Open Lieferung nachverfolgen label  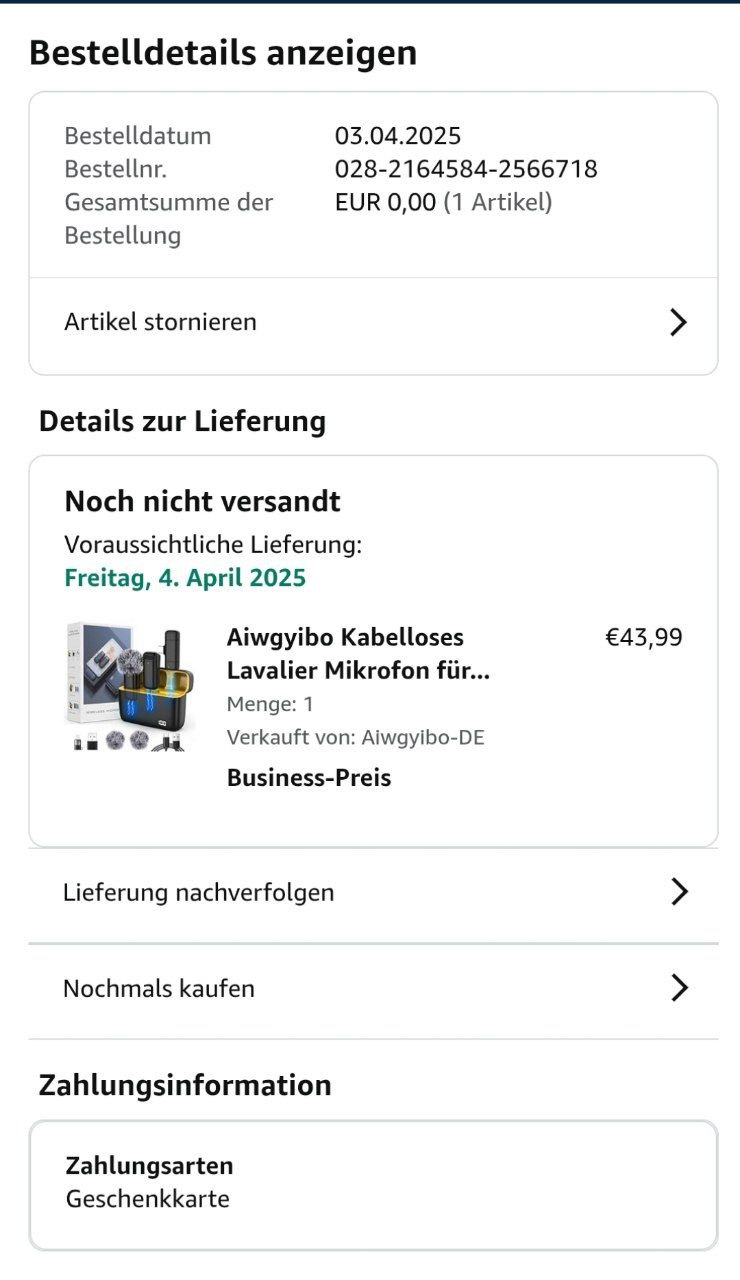pyautogui.click(x=198, y=892)
